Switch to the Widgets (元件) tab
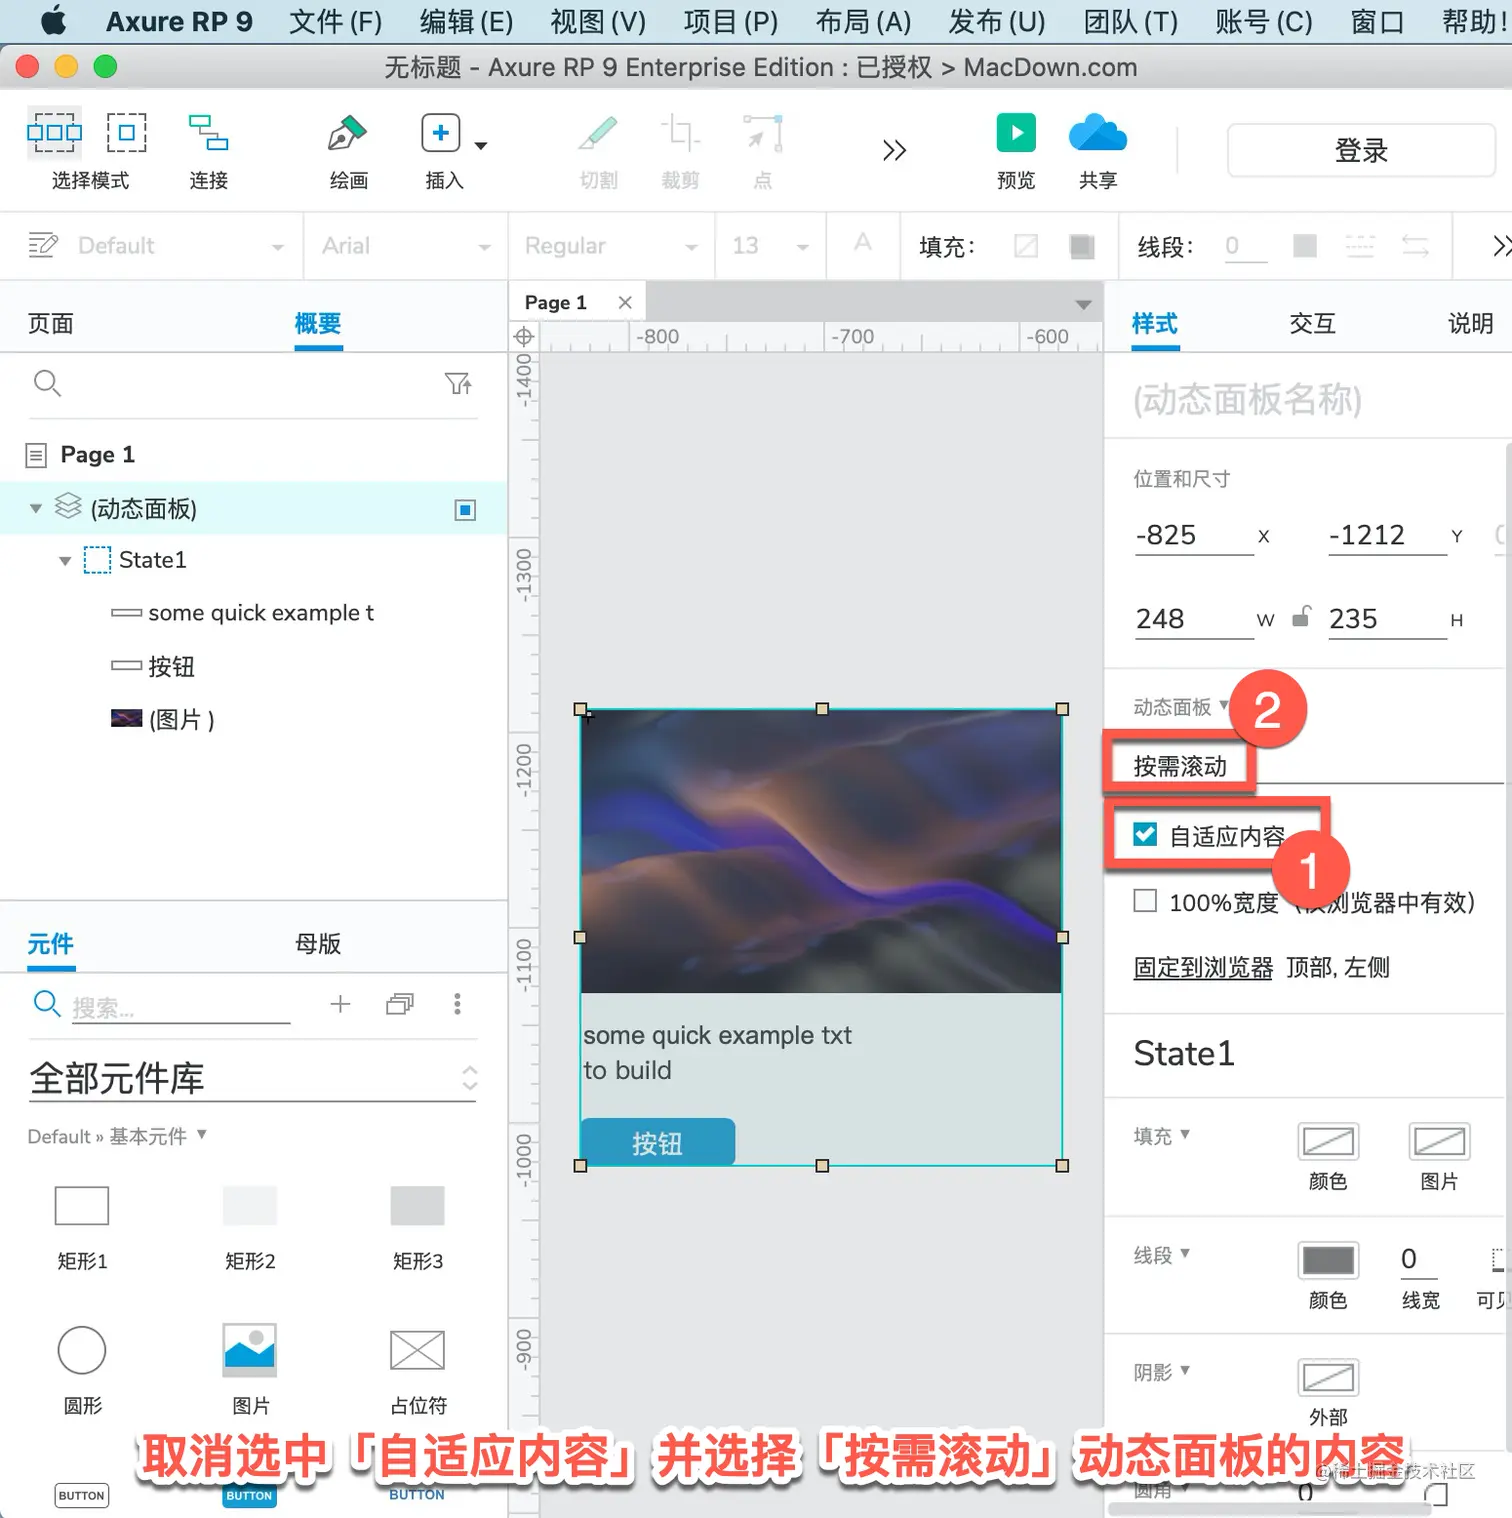This screenshot has height=1518, width=1512. [50, 944]
